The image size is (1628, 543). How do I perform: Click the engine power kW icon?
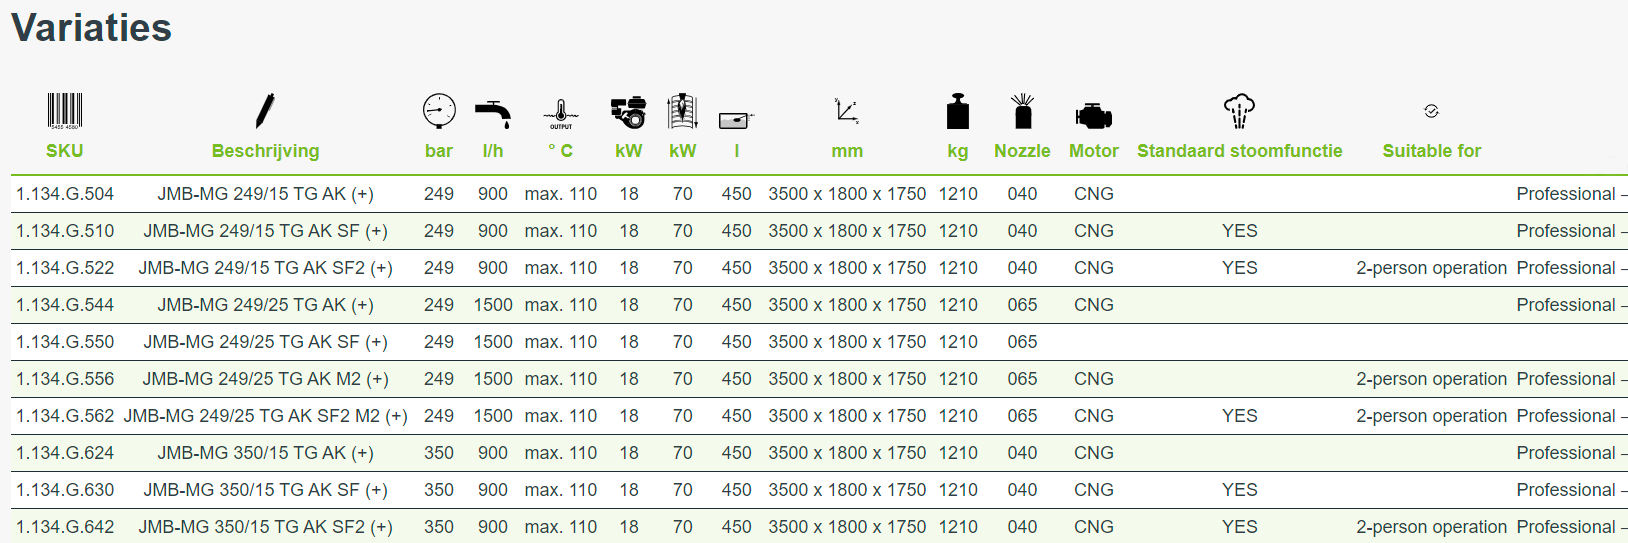click(x=629, y=112)
